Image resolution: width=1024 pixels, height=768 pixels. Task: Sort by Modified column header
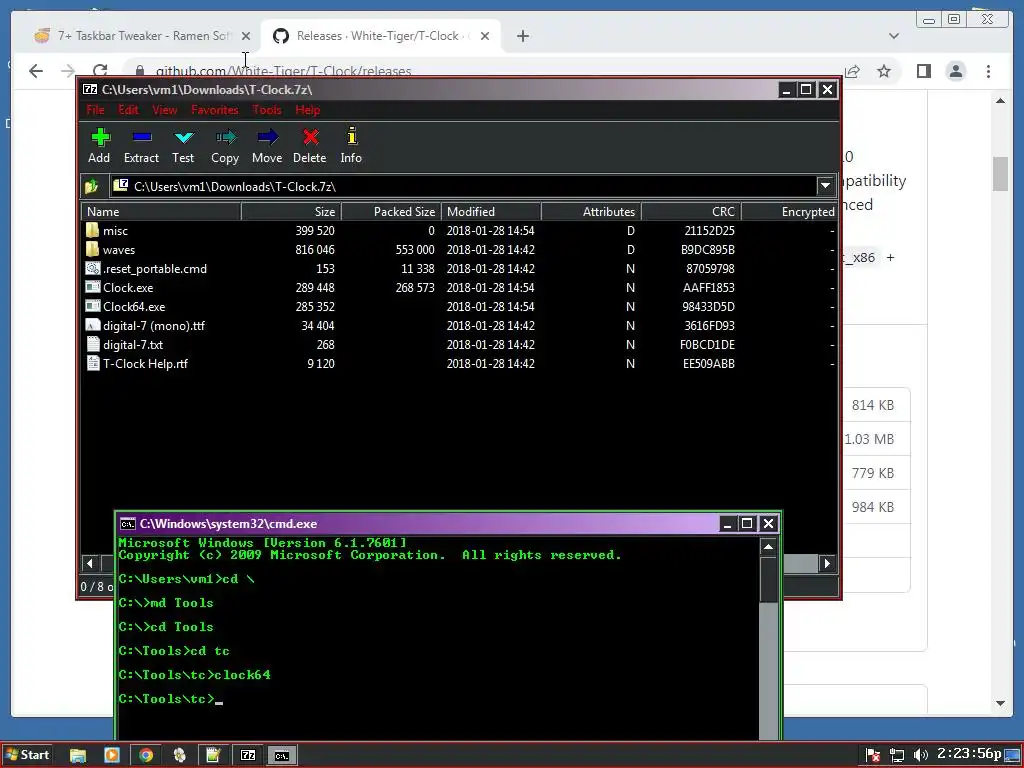(491, 212)
